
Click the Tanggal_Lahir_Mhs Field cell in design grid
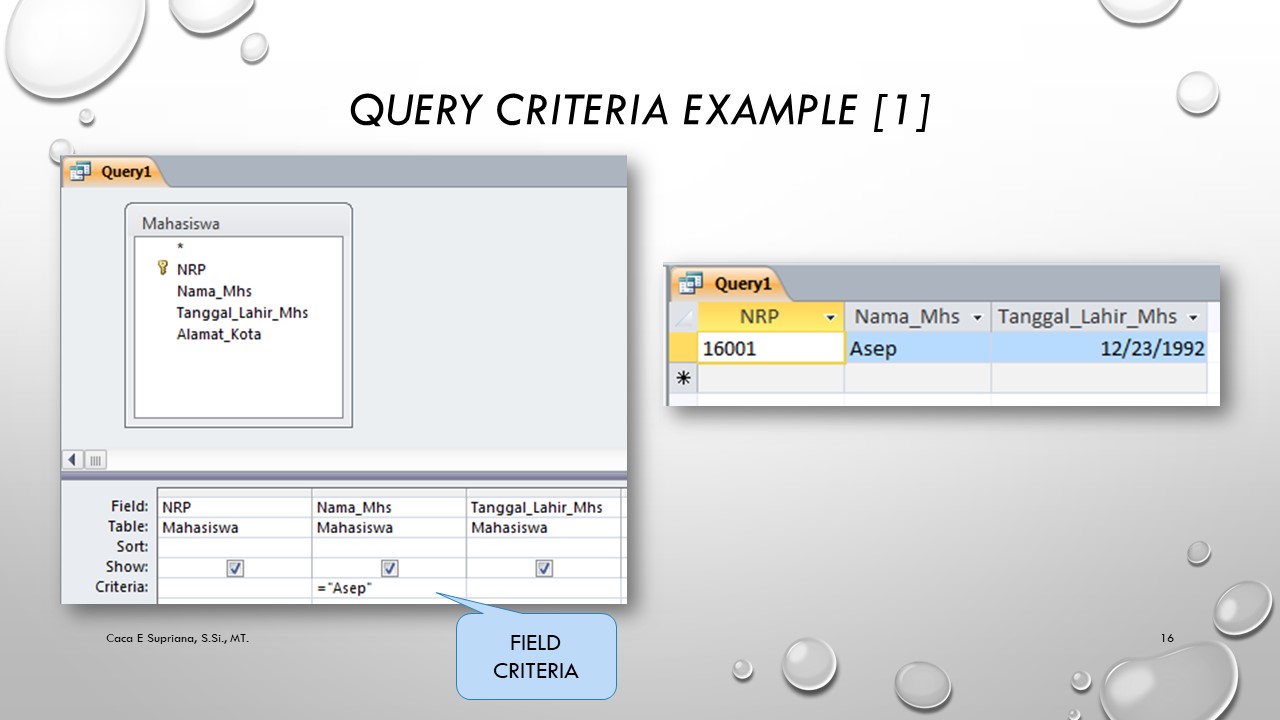[x=544, y=507]
